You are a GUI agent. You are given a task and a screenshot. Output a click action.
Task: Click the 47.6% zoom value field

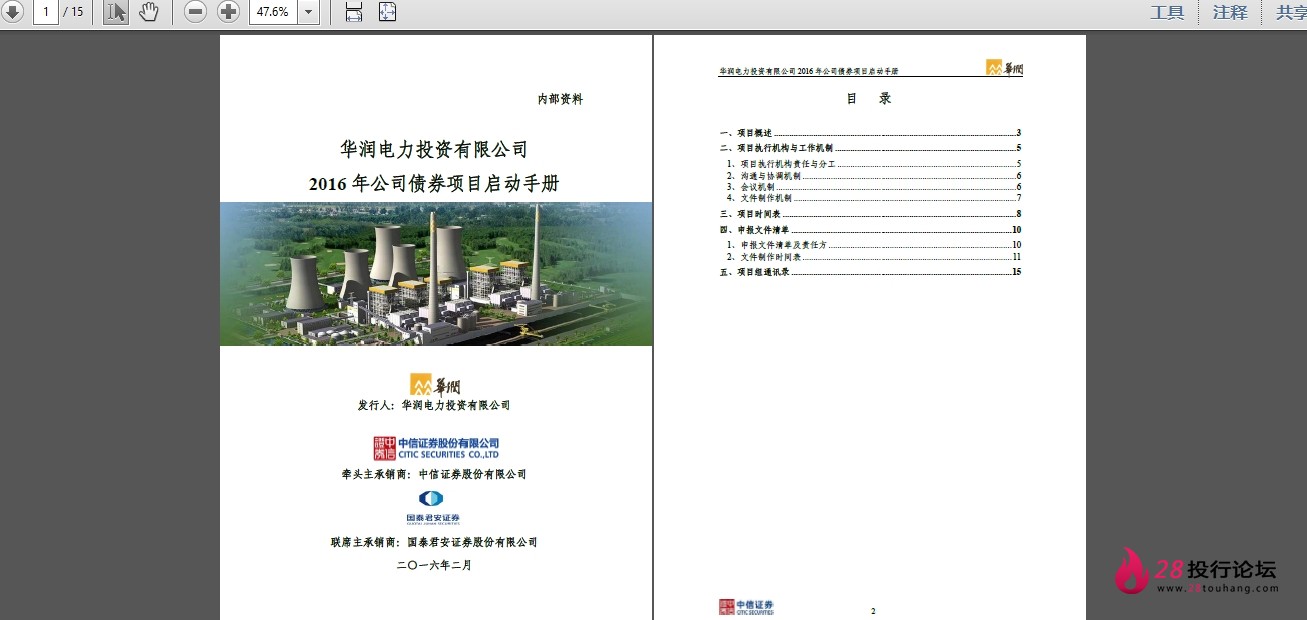(273, 12)
